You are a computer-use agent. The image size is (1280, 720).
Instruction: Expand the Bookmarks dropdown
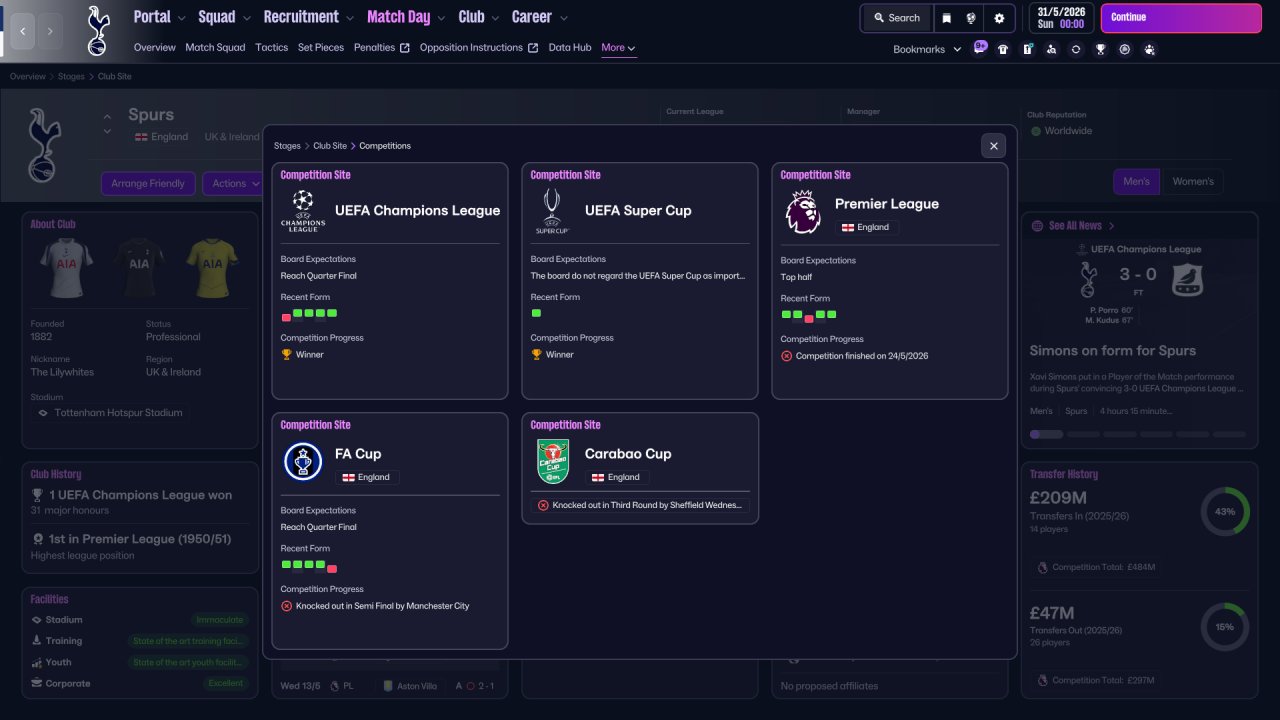[x=927, y=49]
